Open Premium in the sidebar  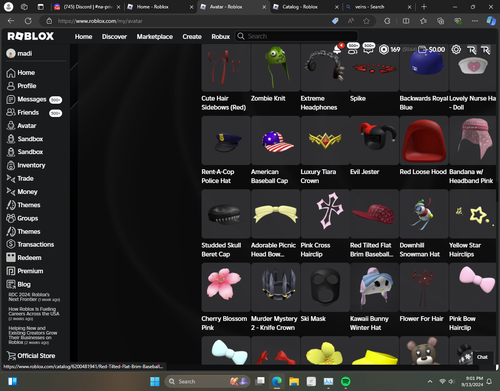[25, 271]
